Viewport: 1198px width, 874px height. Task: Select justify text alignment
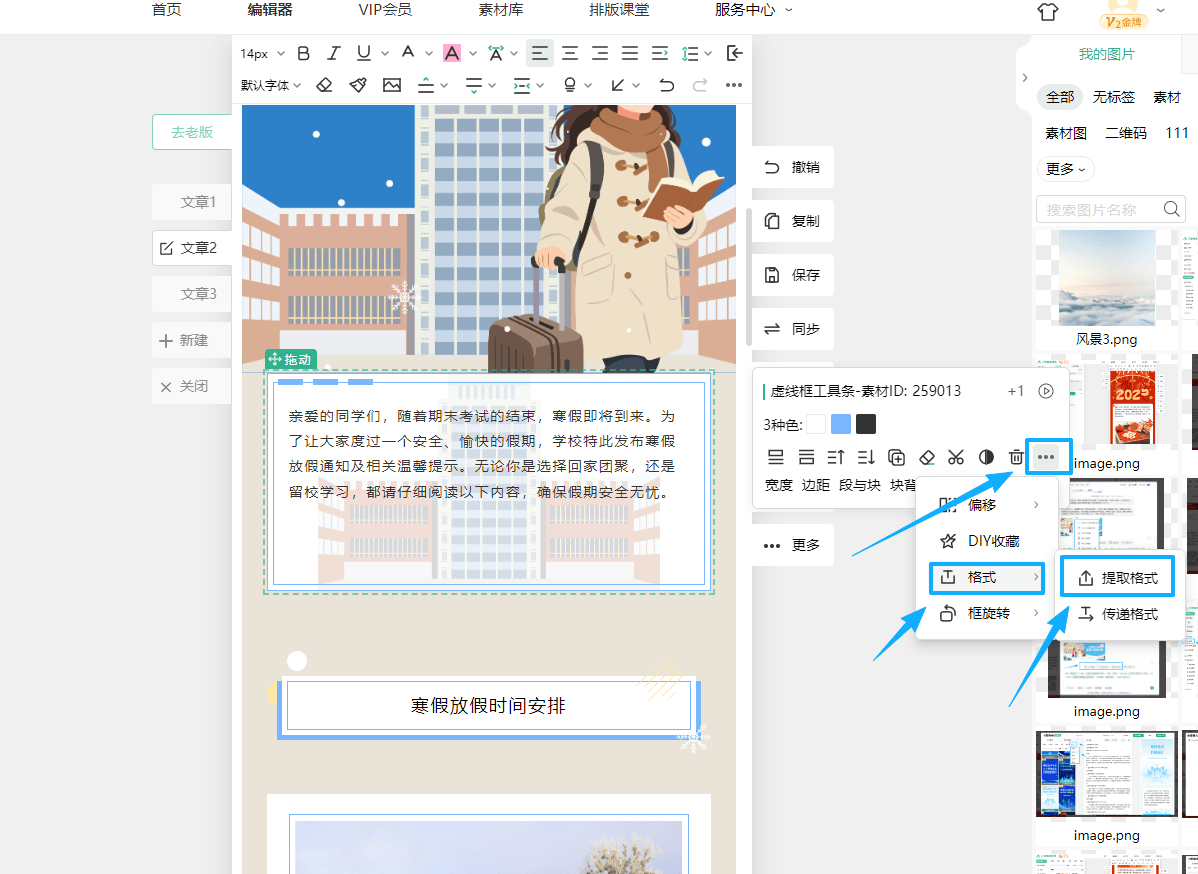[630, 53]
